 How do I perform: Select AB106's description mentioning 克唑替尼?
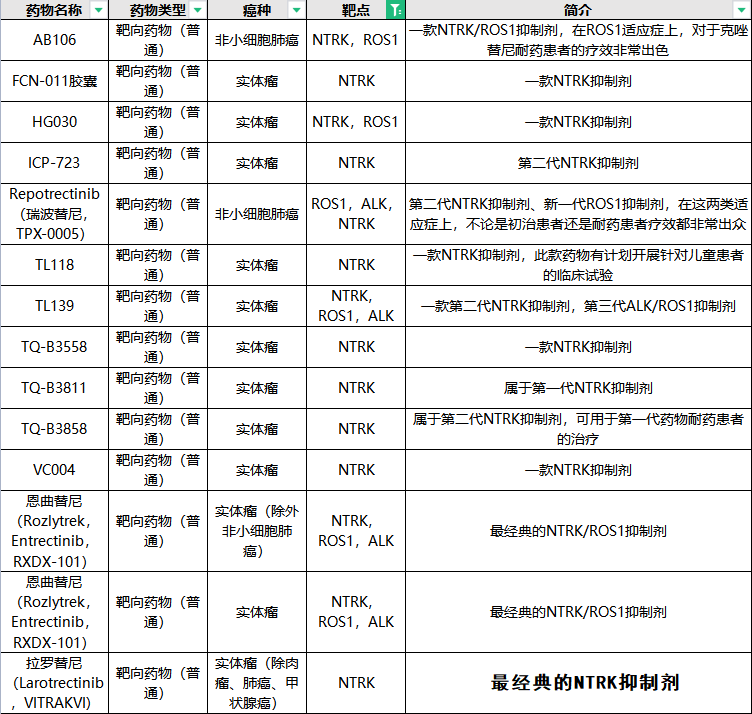point(578,40)
